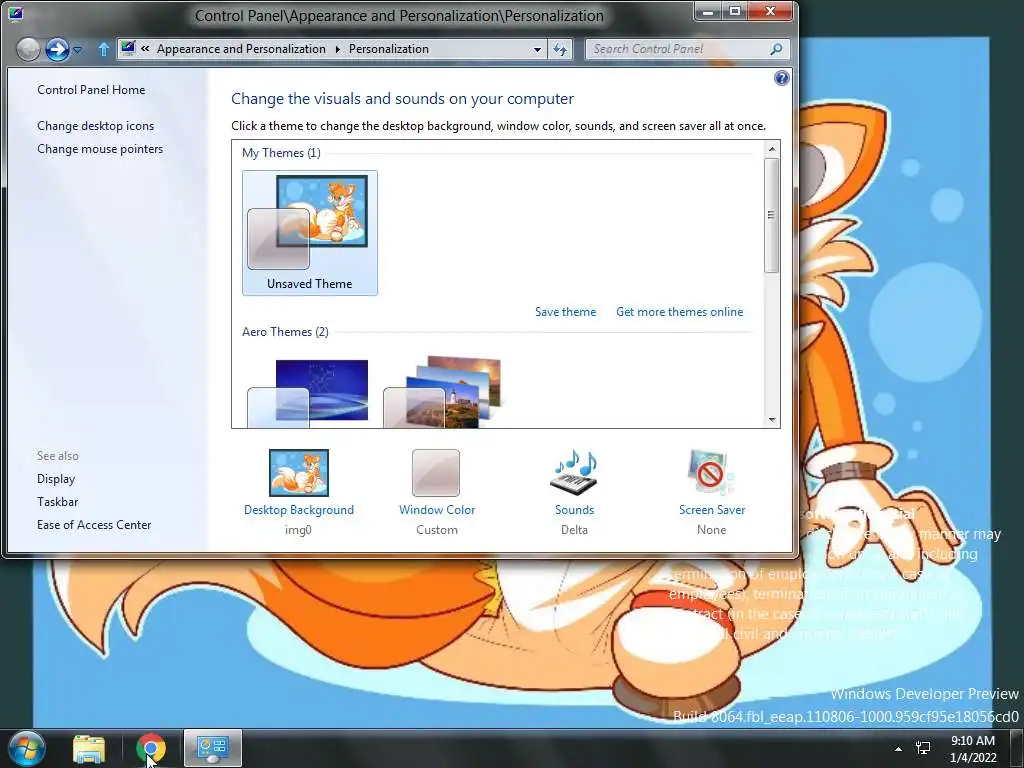Open help with the question mark icon
The image size is (1024, 768).
pos(782,78)
